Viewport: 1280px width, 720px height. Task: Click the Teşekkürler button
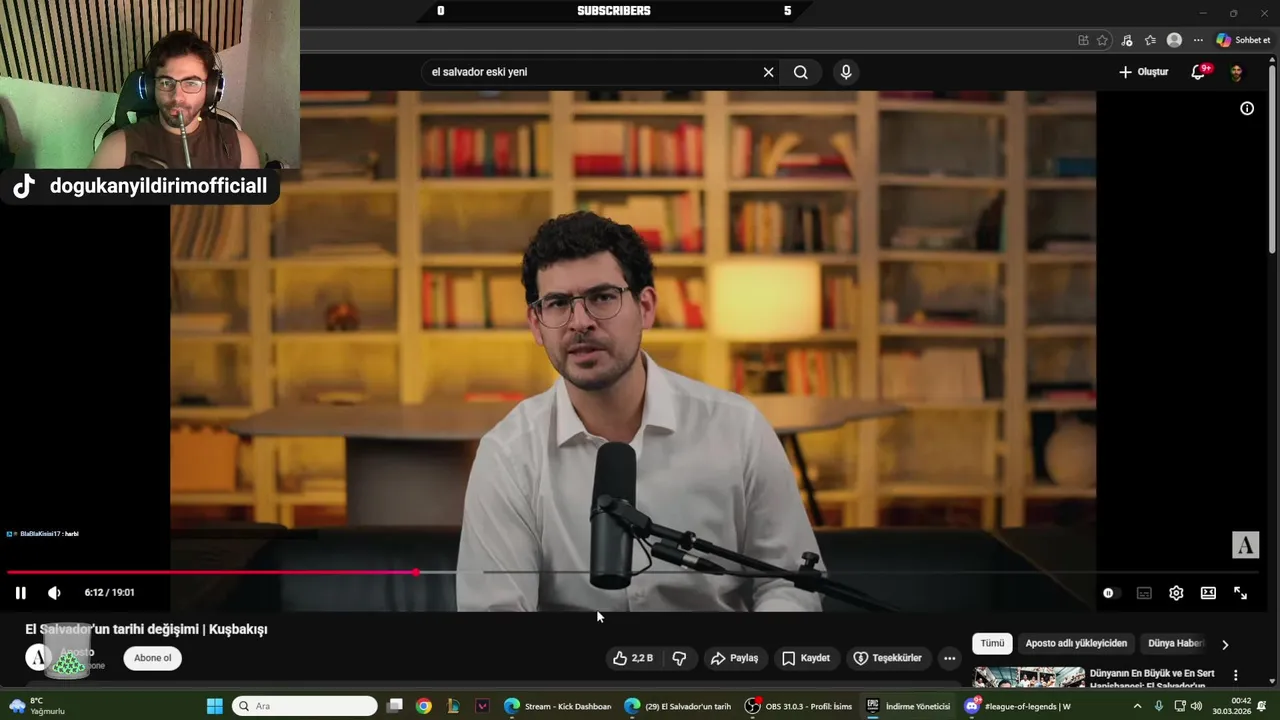point(887,658)
